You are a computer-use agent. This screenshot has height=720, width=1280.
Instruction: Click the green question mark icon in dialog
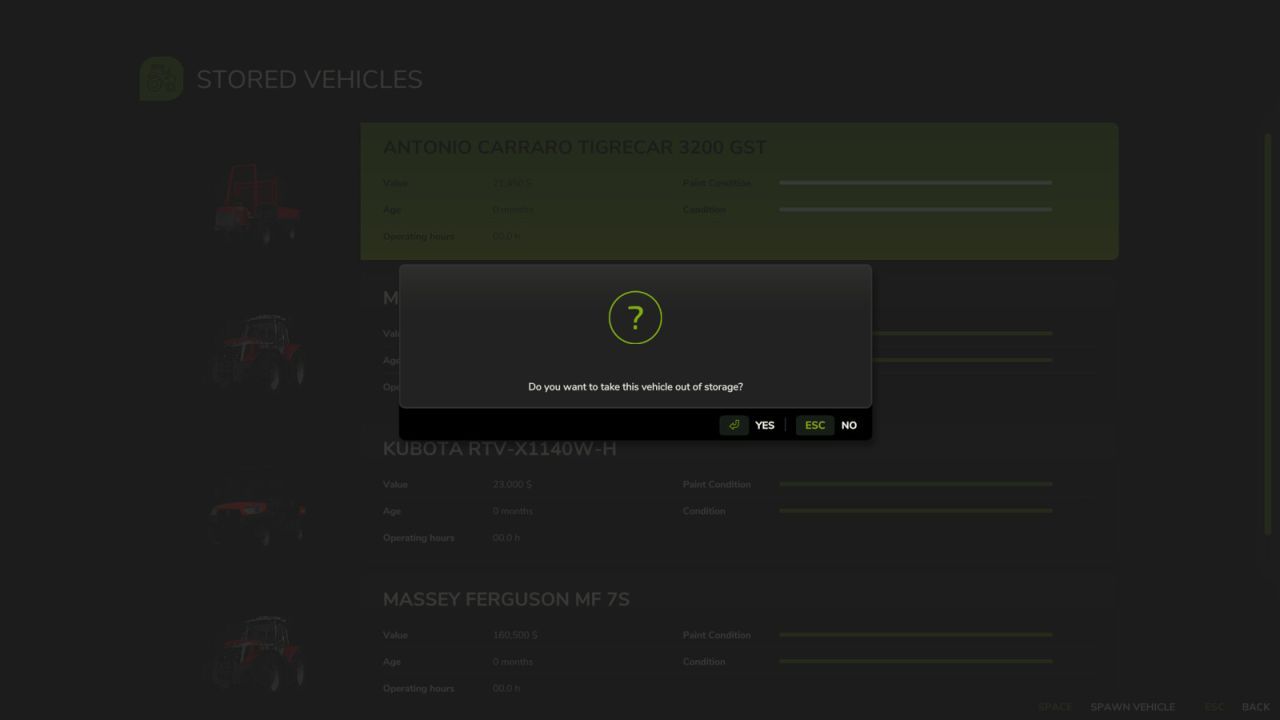point(635,317)
